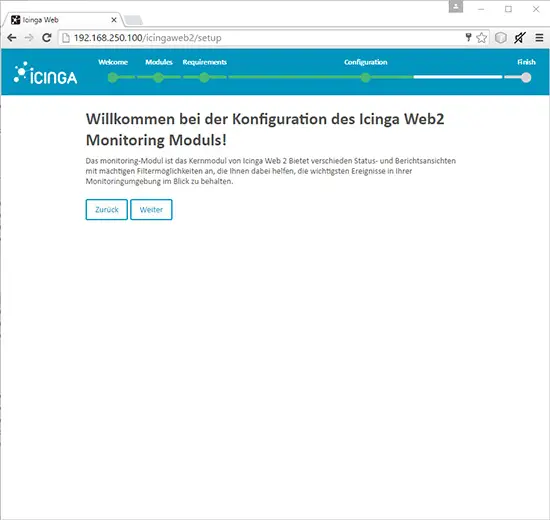The height and width of the screenshot is (520, 550).
Task: Go to the Welcome wizard step
Action: pos(113,62)
